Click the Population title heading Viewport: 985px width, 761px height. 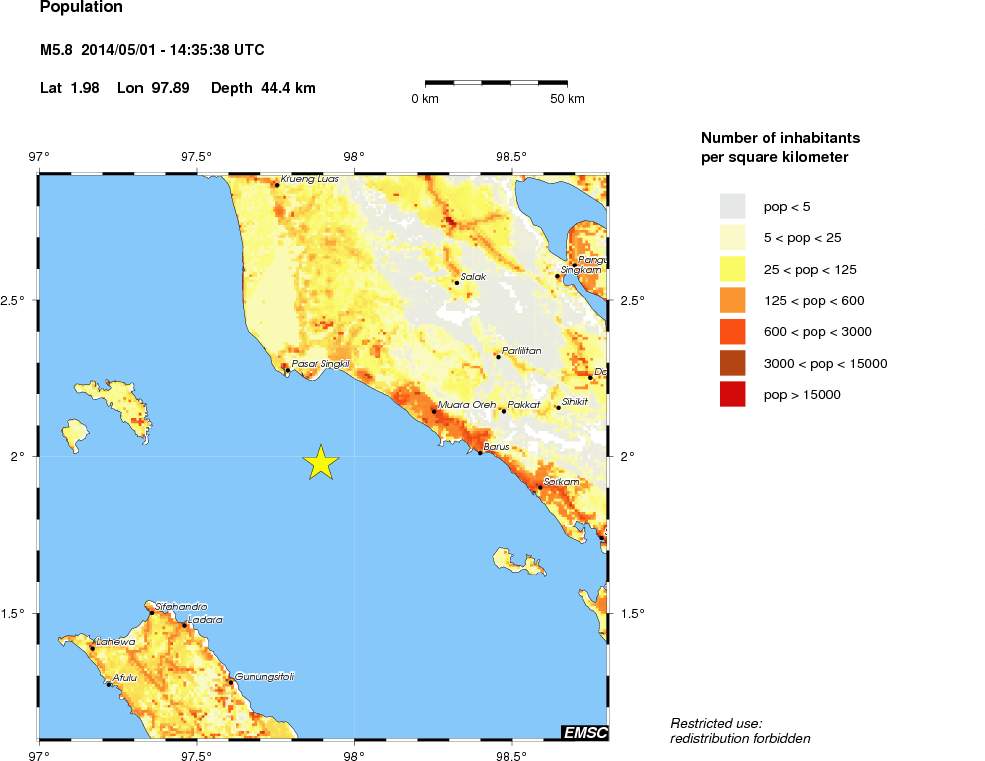pos(81,8)
